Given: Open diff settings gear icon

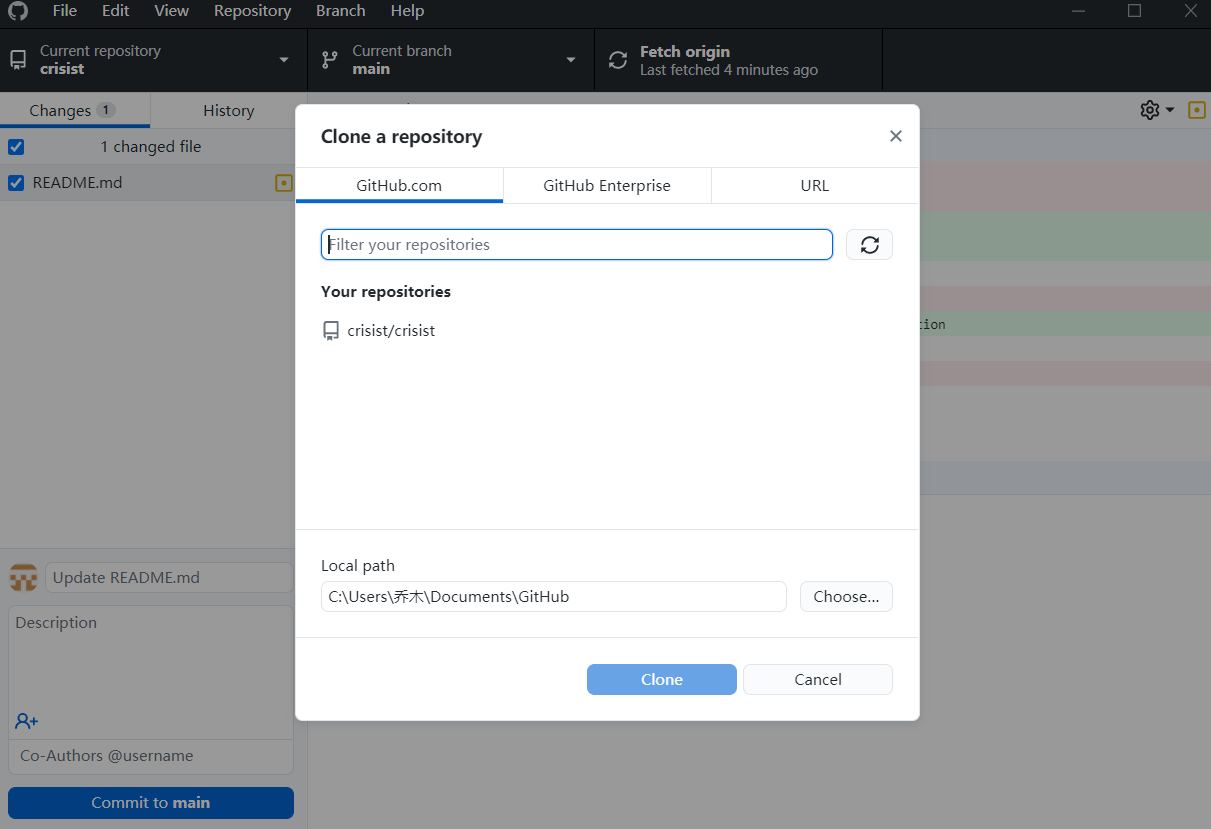Looking at the screenshot, I should coord(1150,110).
